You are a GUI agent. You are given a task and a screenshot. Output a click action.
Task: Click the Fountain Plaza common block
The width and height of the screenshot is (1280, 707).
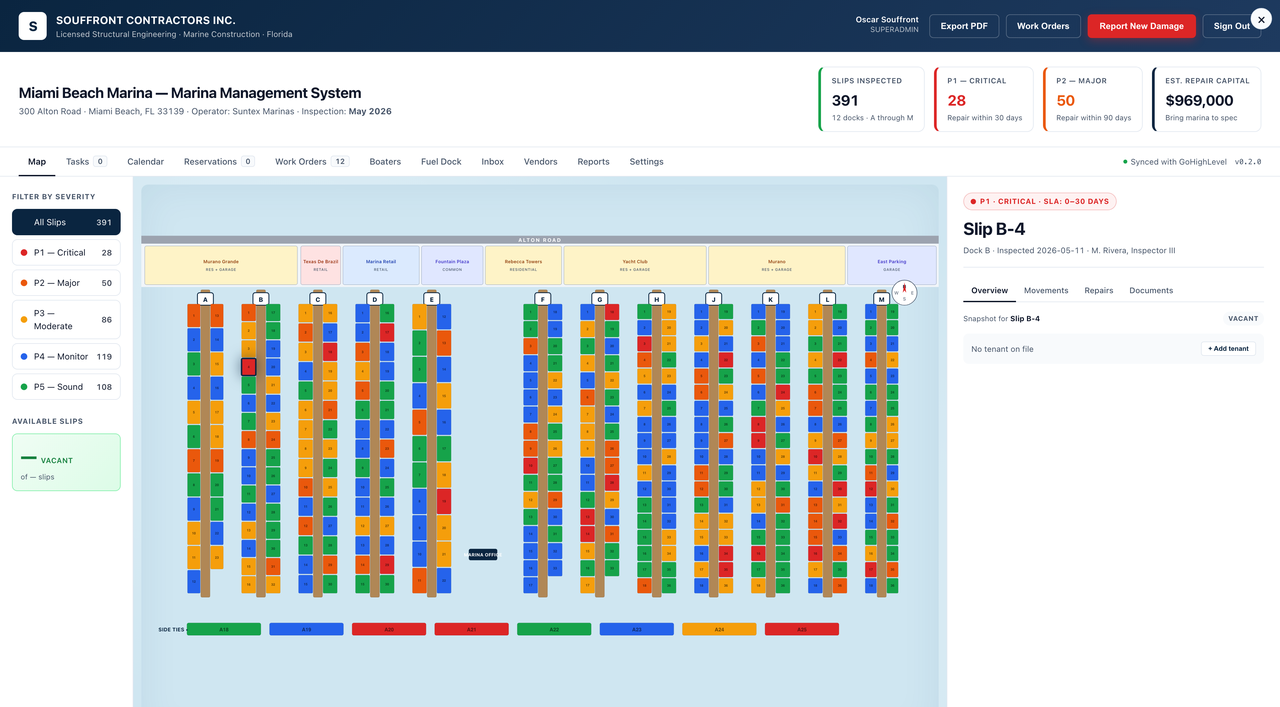452,265
